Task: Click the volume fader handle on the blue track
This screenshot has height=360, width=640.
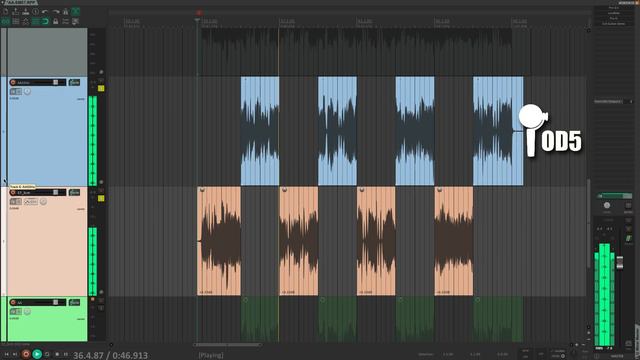Action: [56, 82]
